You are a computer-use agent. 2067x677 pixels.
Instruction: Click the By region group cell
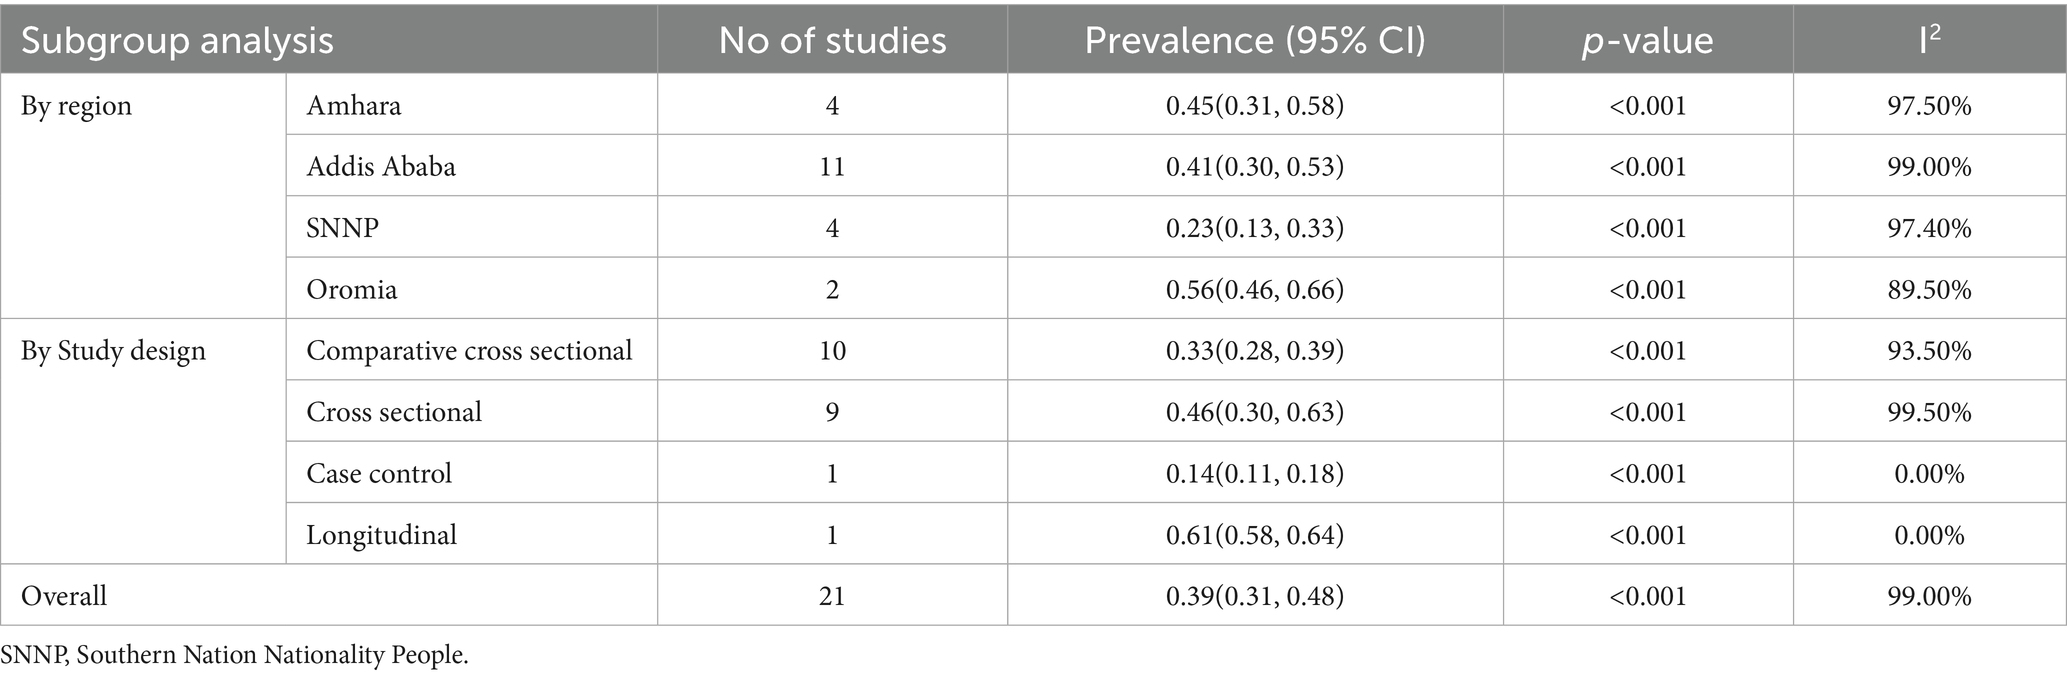point(77,106)
